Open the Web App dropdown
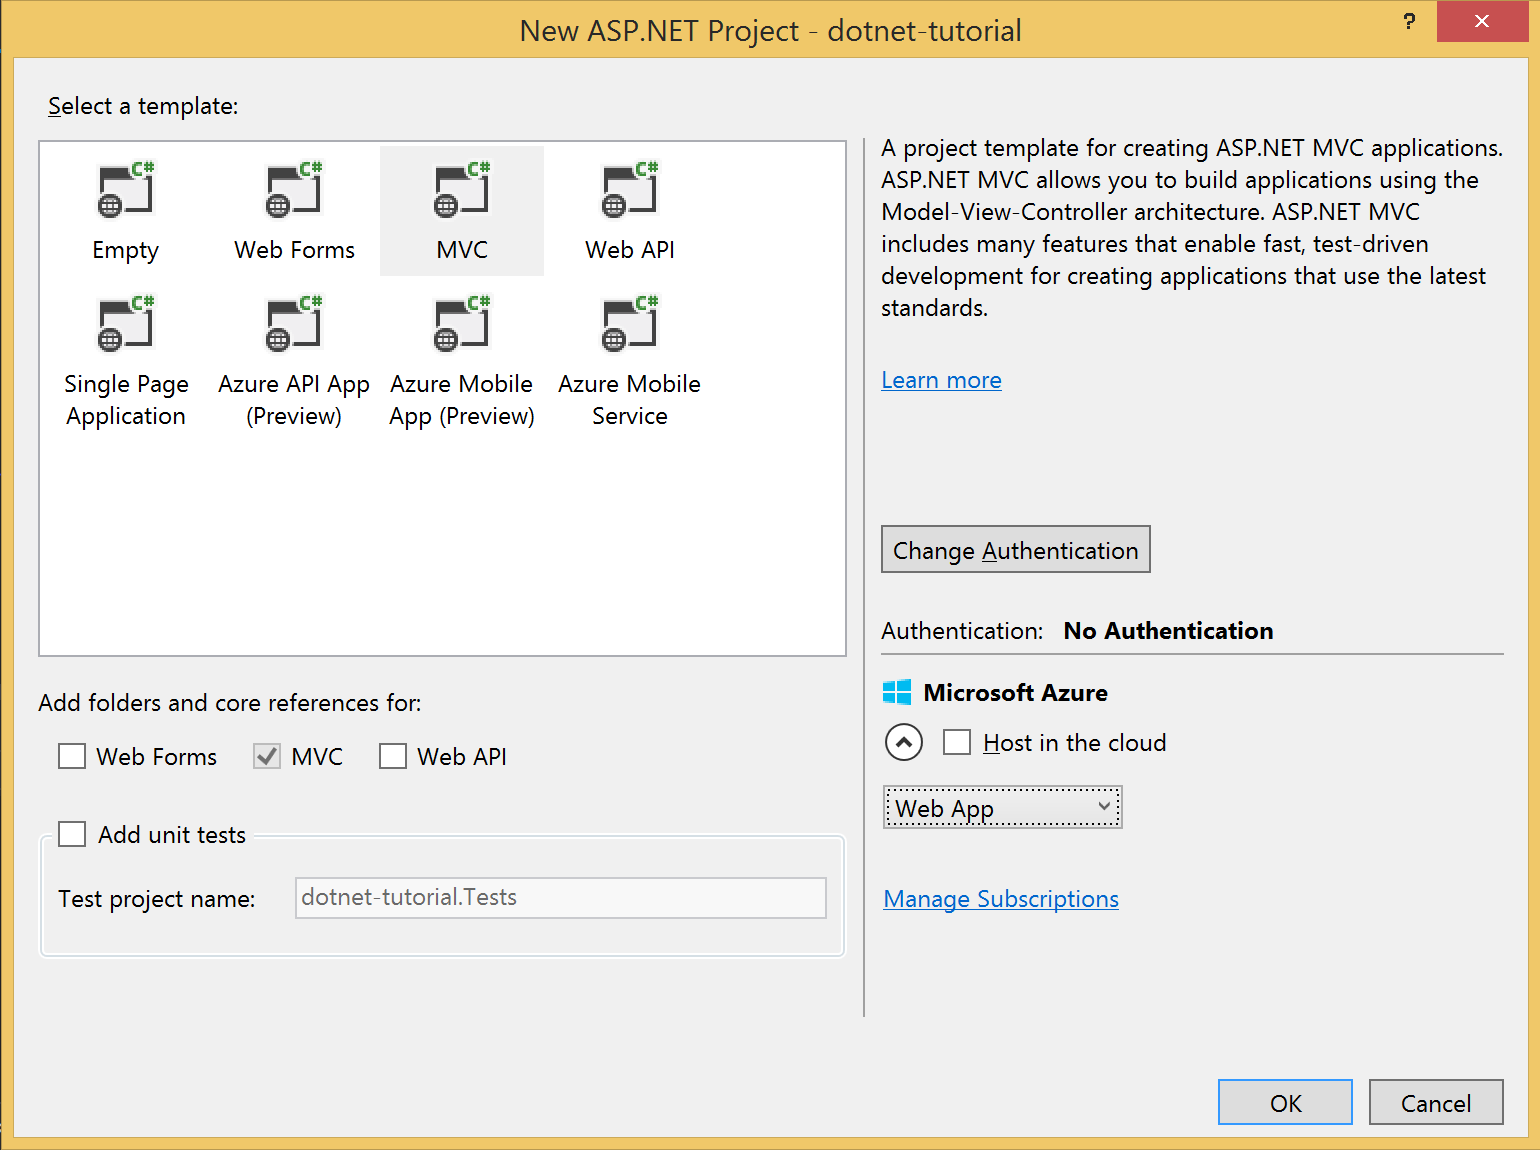Viewport: 1540px width, 1150px height. click(1003, 807)
